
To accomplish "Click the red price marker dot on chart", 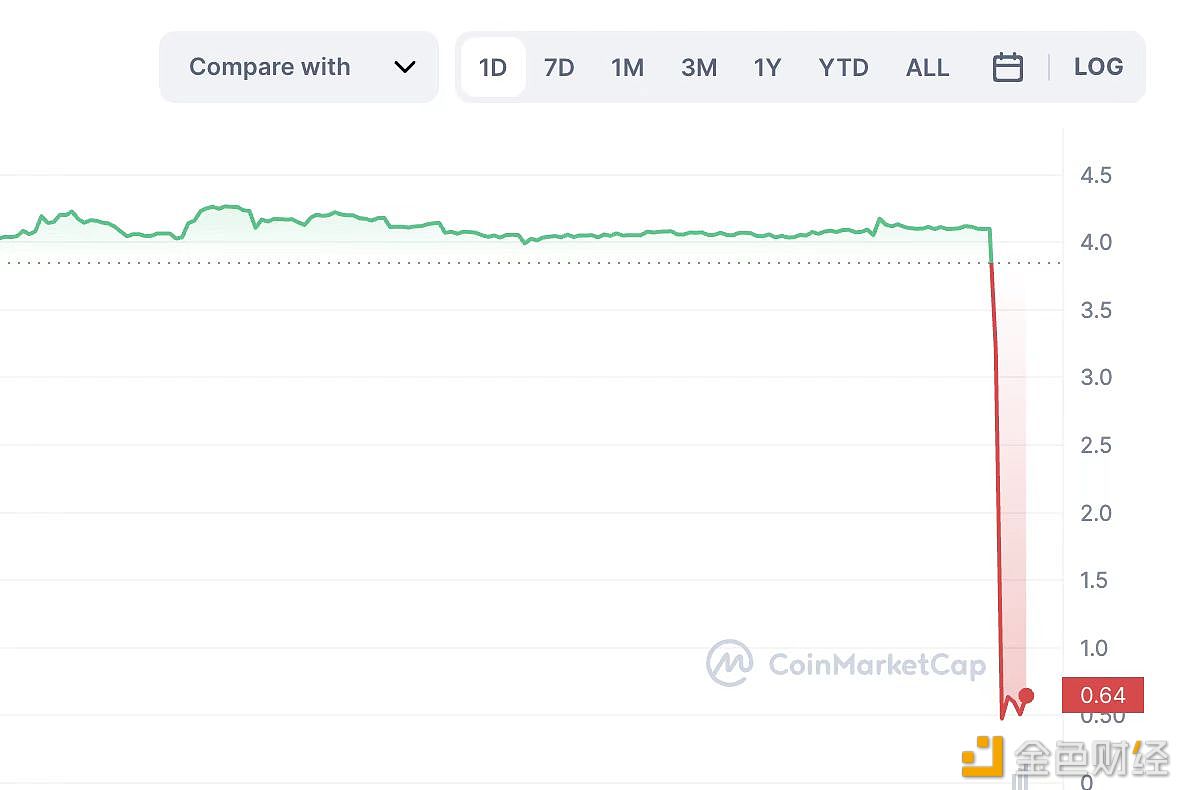I will 1025,697.
